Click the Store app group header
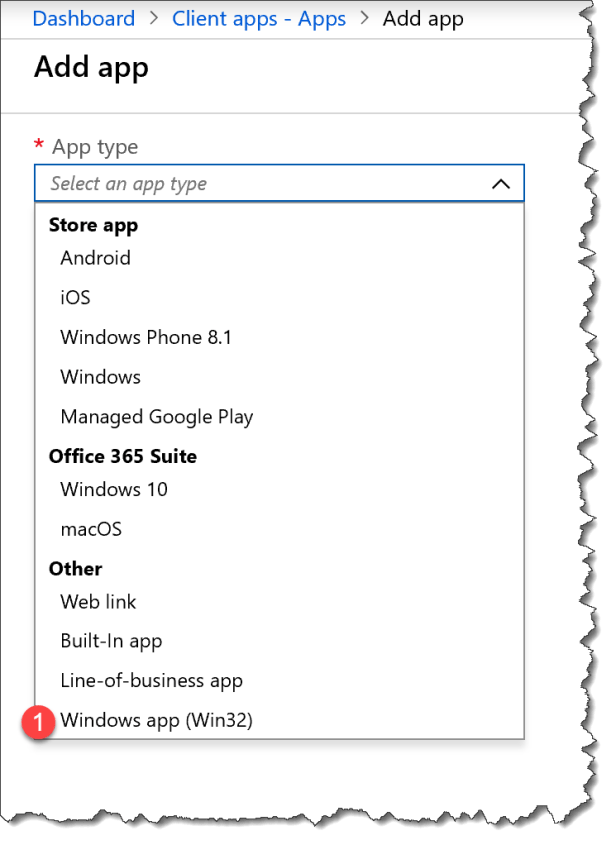Viewport: 616px width, 845px height. coord(93,225)
